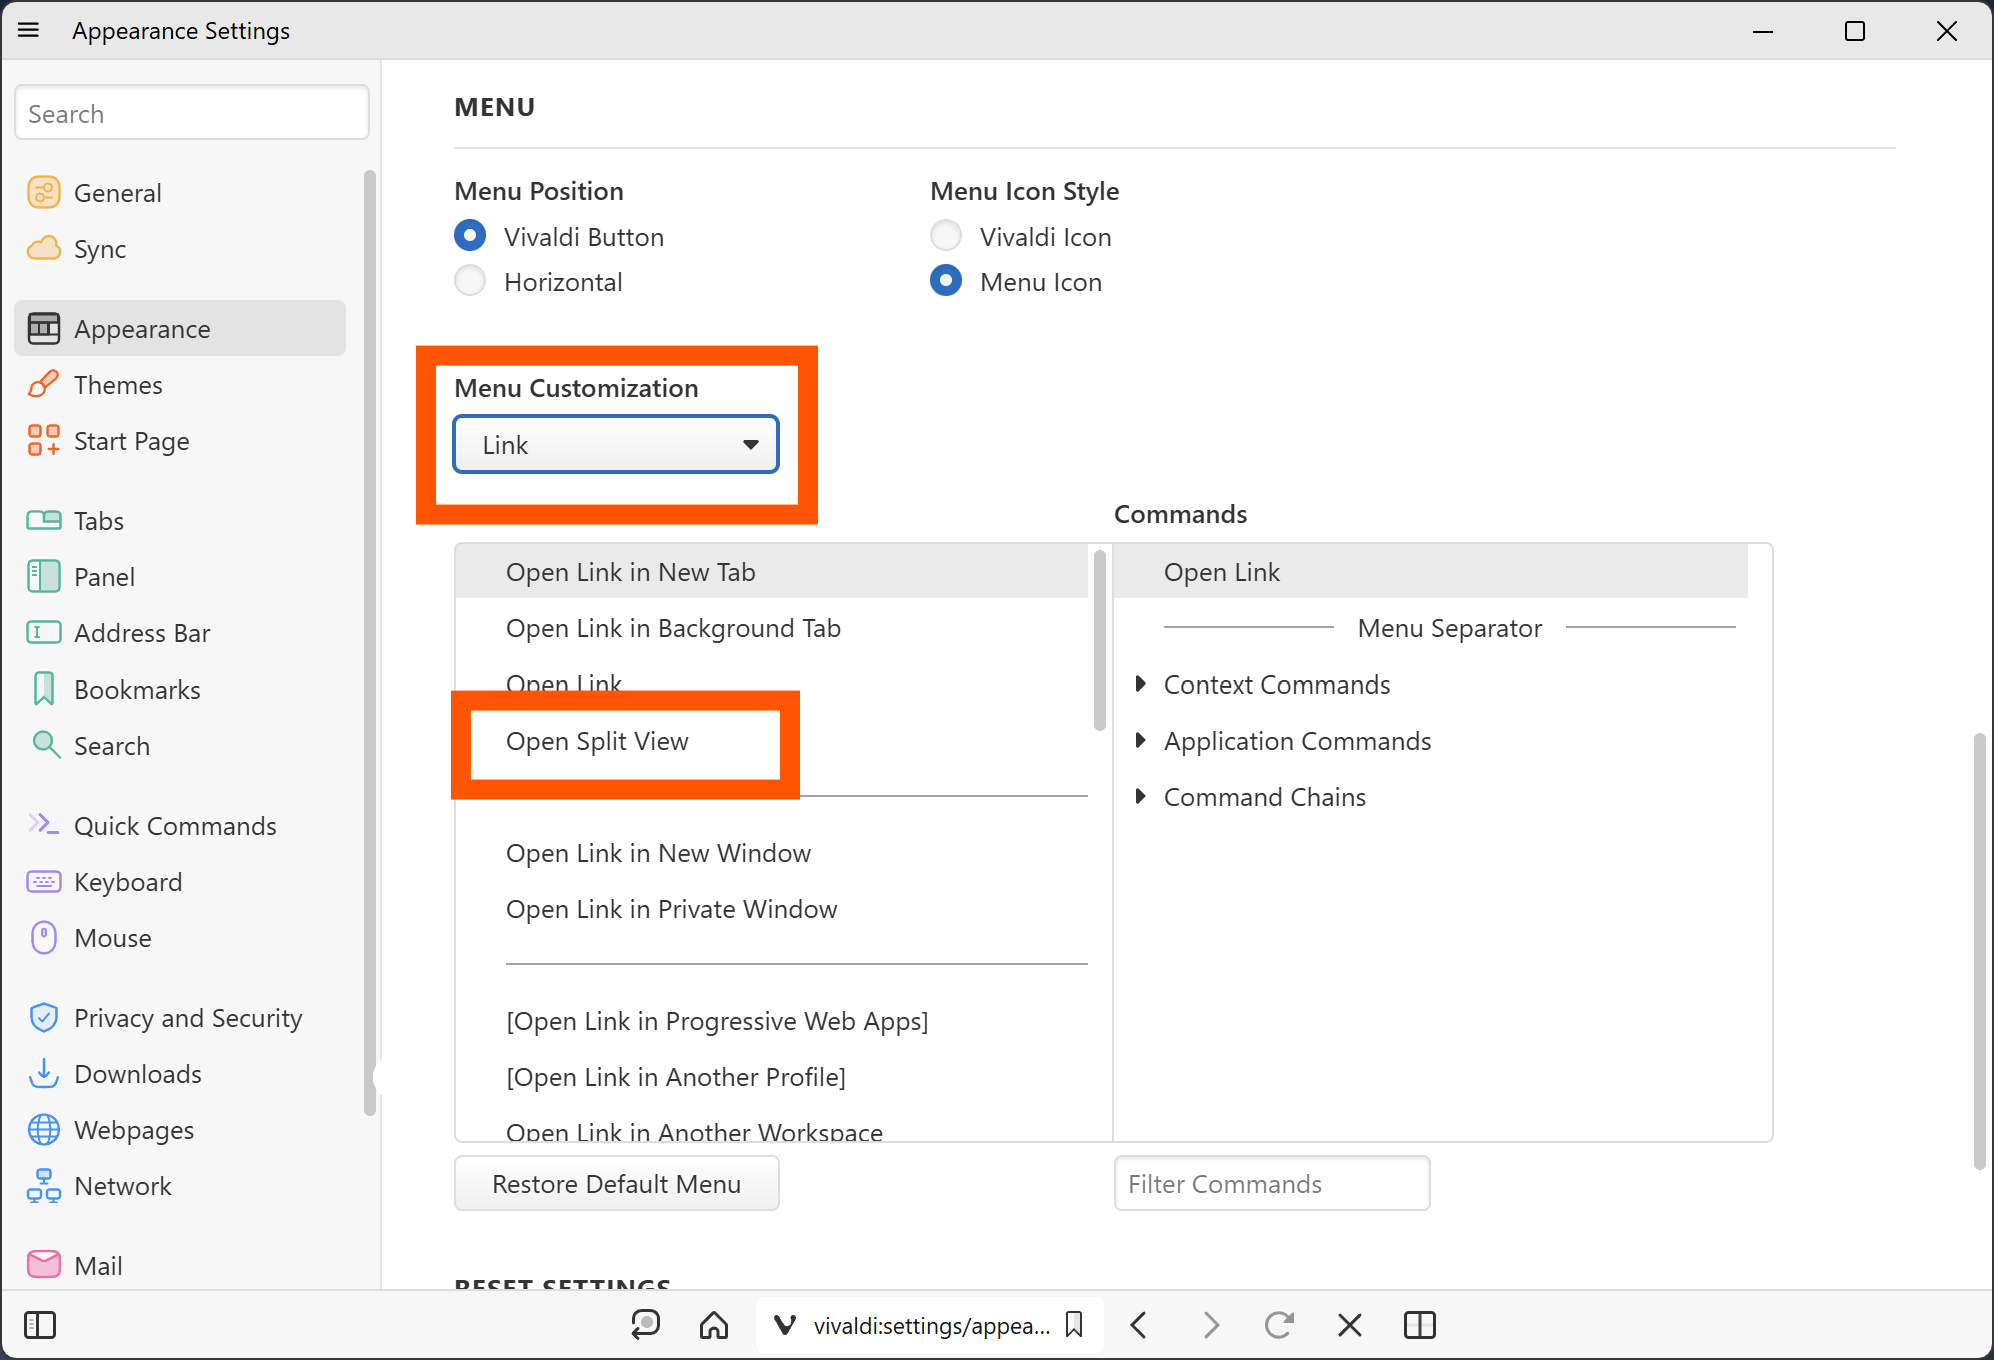Open Themes settings section

pyautogui.click(x=180, y=384)
